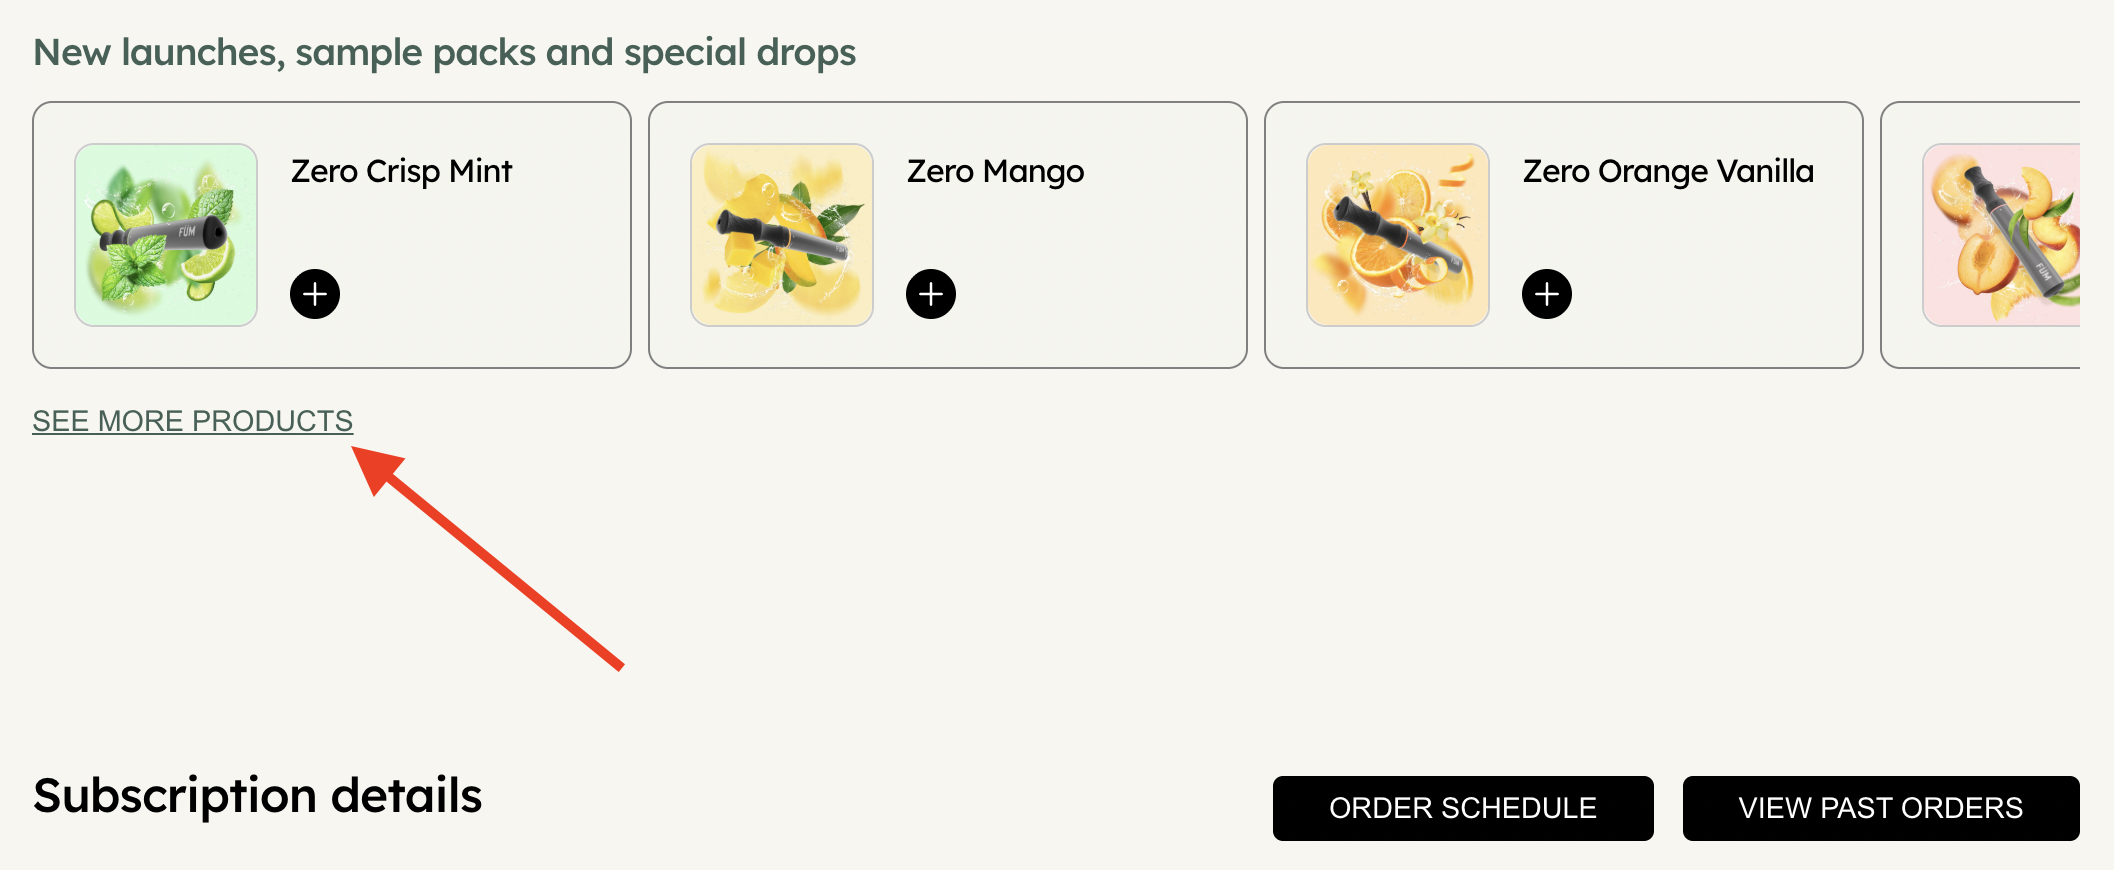Add Zero Mango using its plus icon

931,294
